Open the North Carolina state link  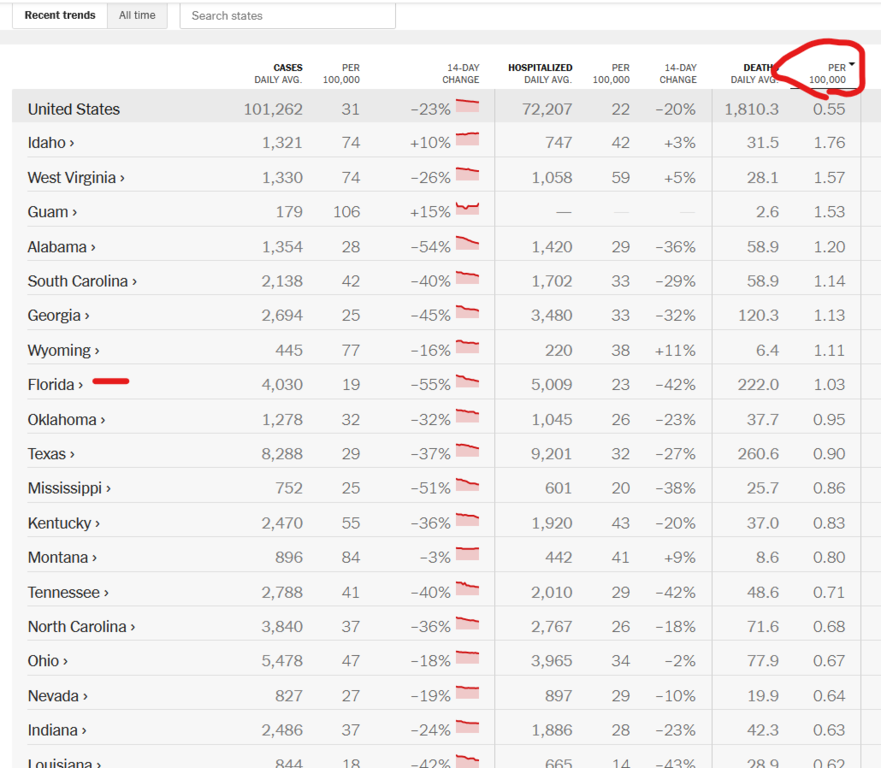81,627
